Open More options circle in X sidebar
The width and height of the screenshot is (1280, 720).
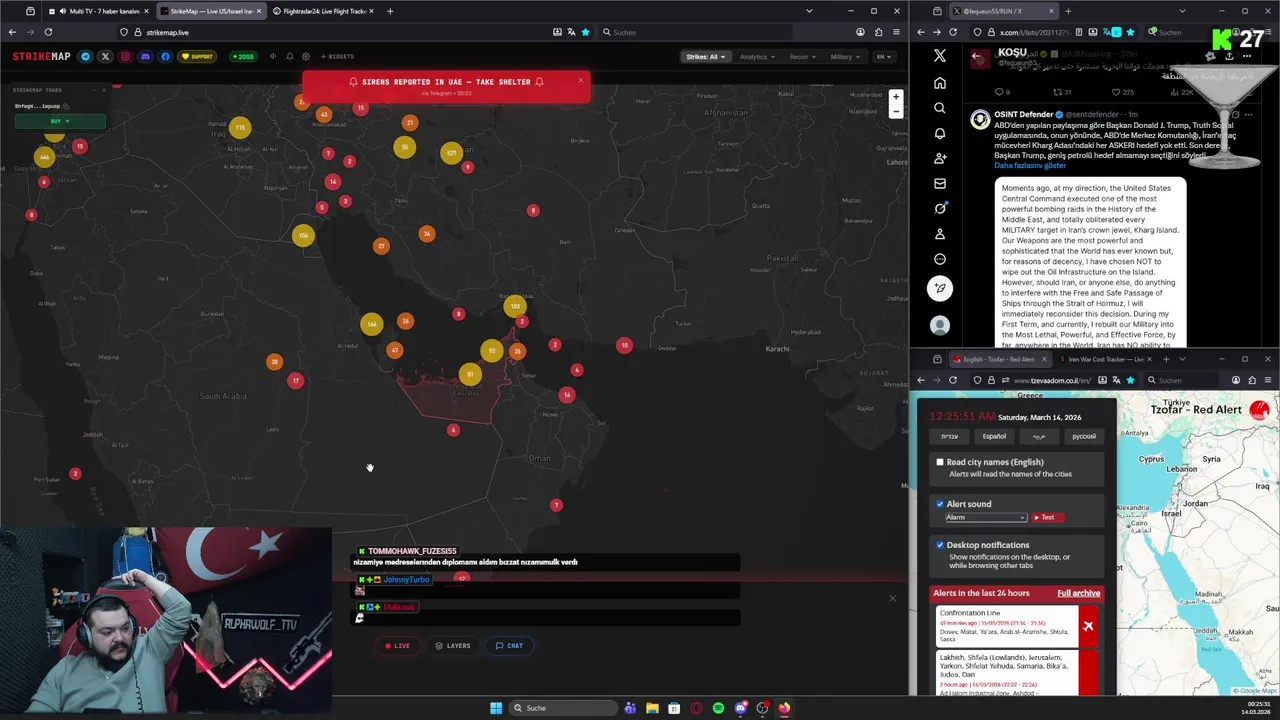939,259
